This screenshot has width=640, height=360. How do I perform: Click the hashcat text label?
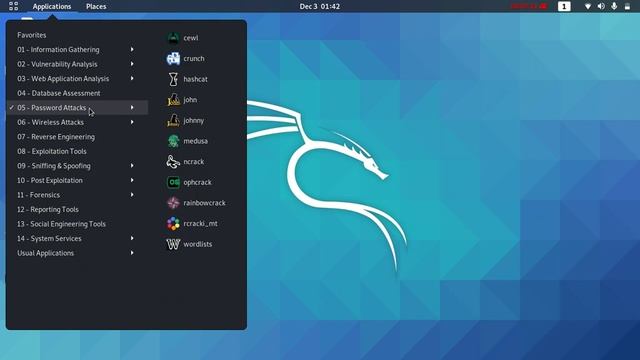196,79
